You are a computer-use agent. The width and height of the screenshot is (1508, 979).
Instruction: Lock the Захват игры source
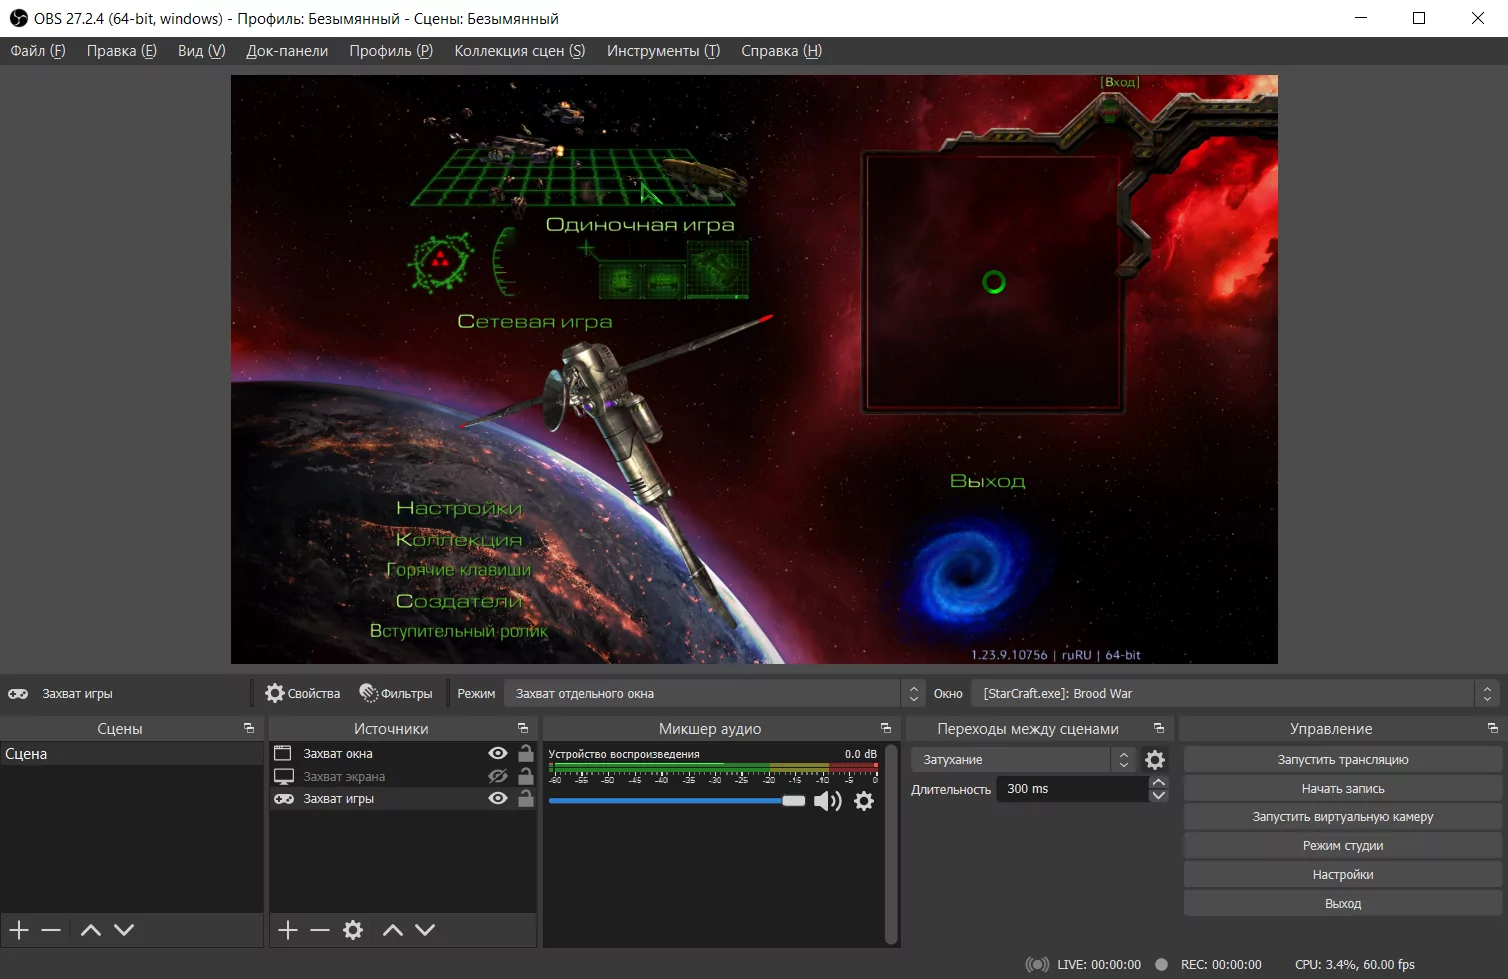[x=526, y=799]
